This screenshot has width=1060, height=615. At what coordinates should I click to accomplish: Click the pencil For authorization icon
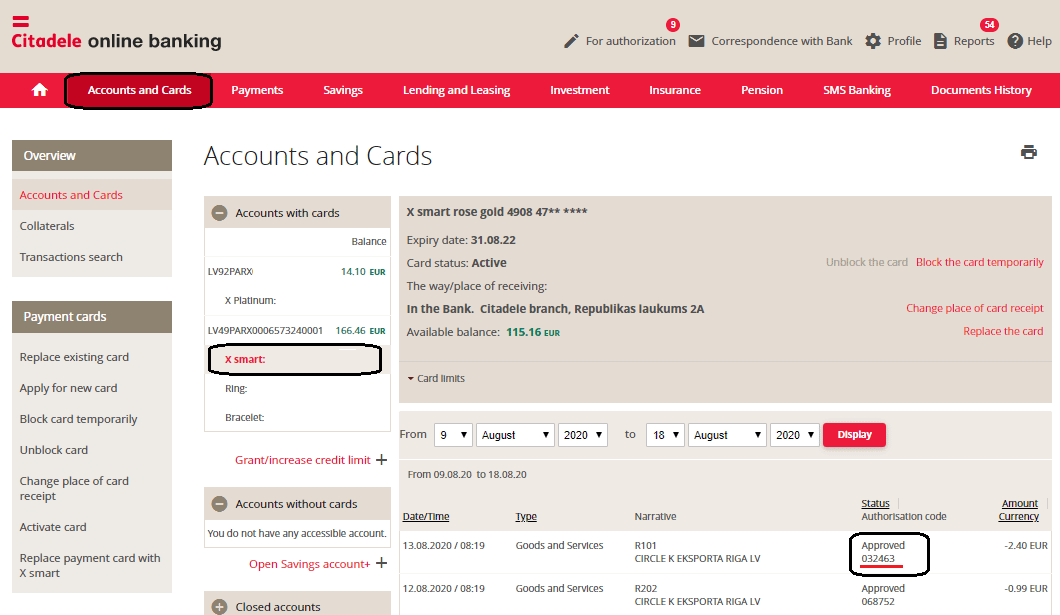coord(571,41)
